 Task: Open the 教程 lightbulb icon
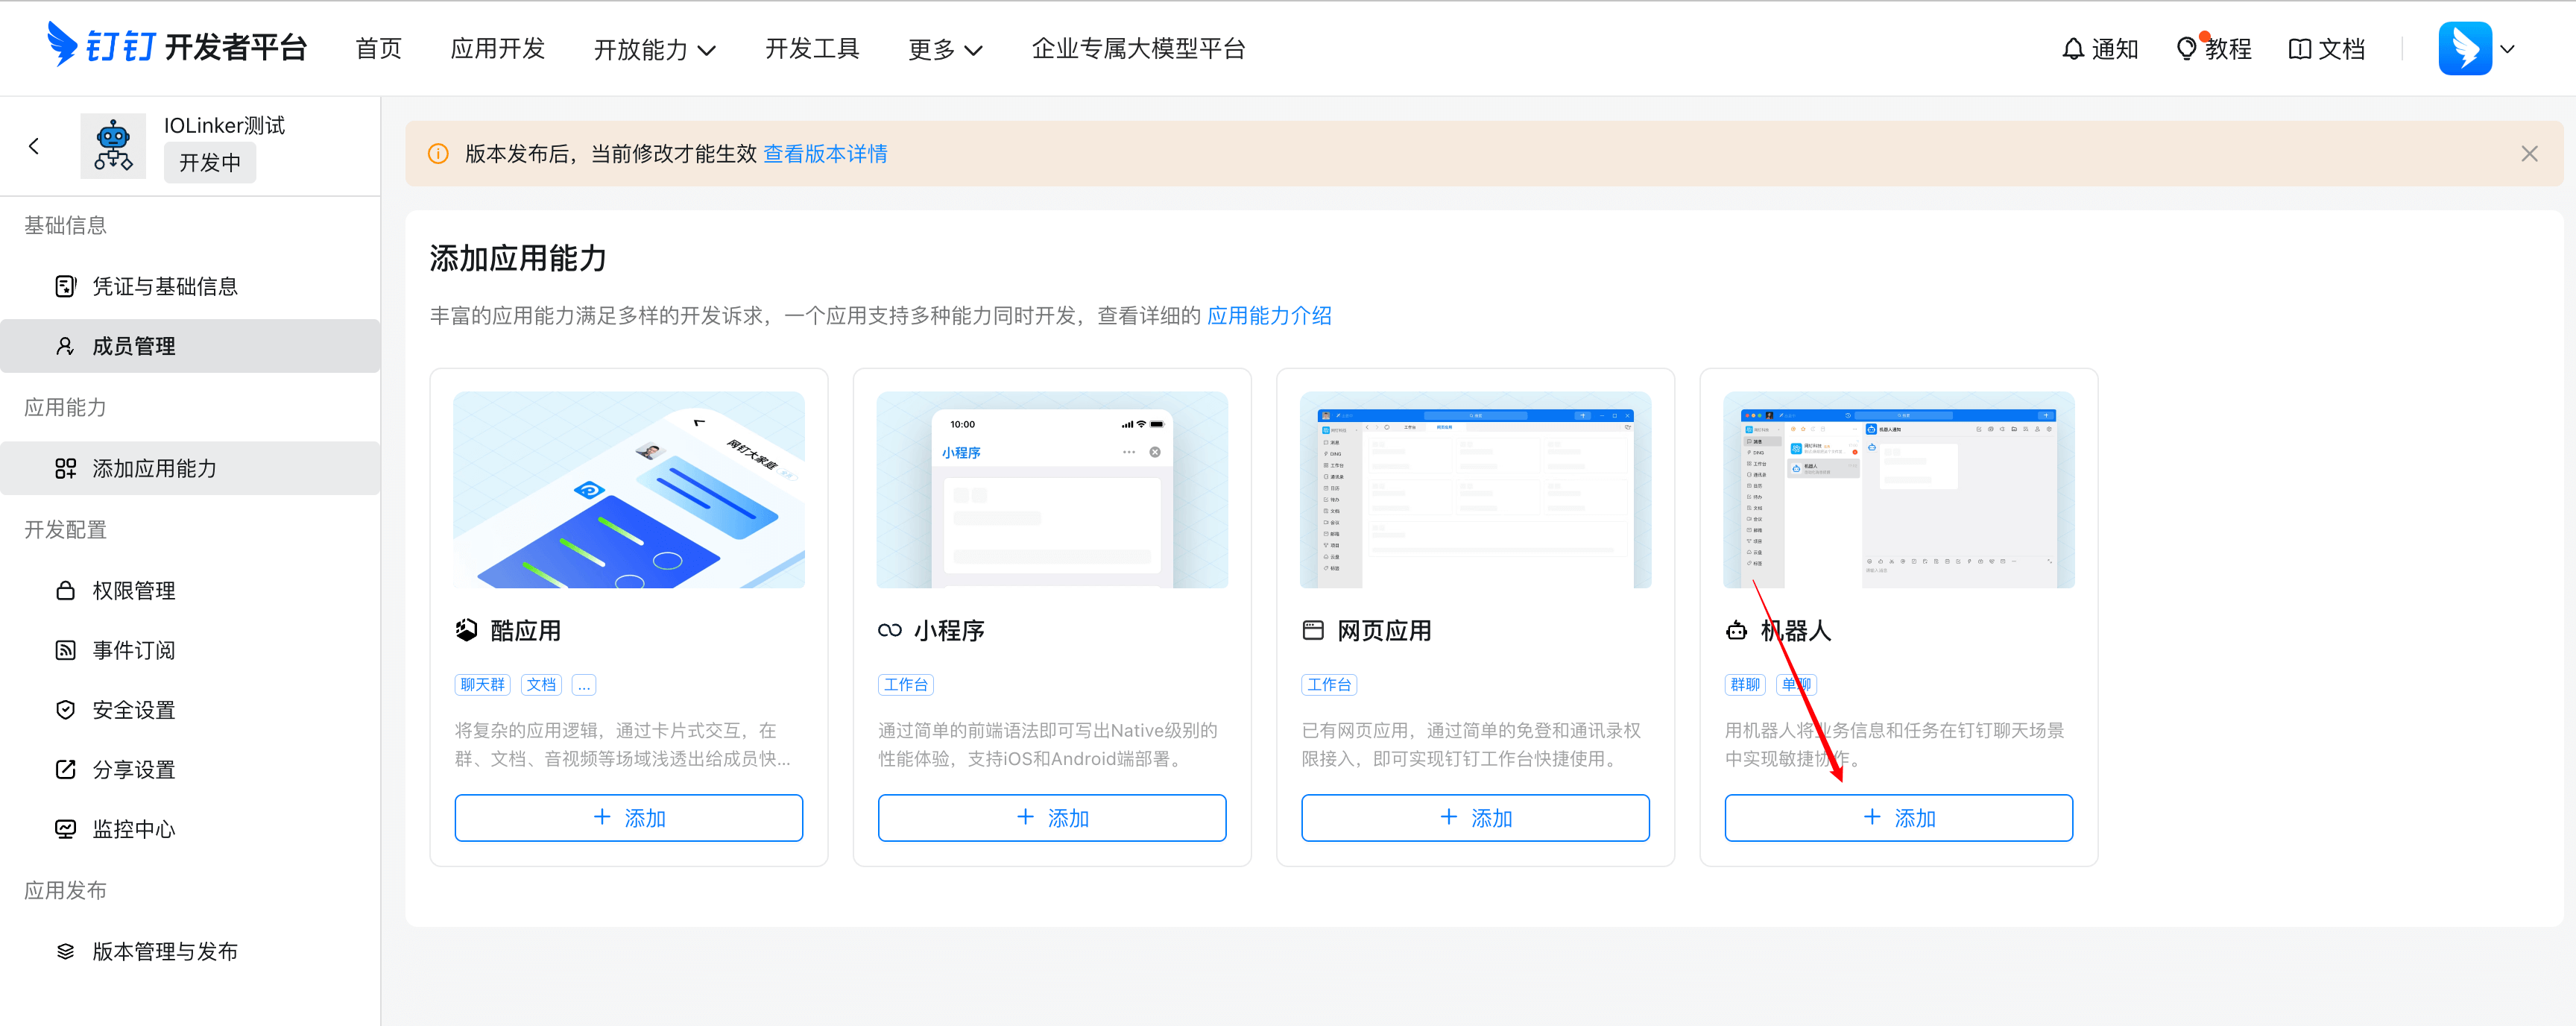coord(2186,49)
